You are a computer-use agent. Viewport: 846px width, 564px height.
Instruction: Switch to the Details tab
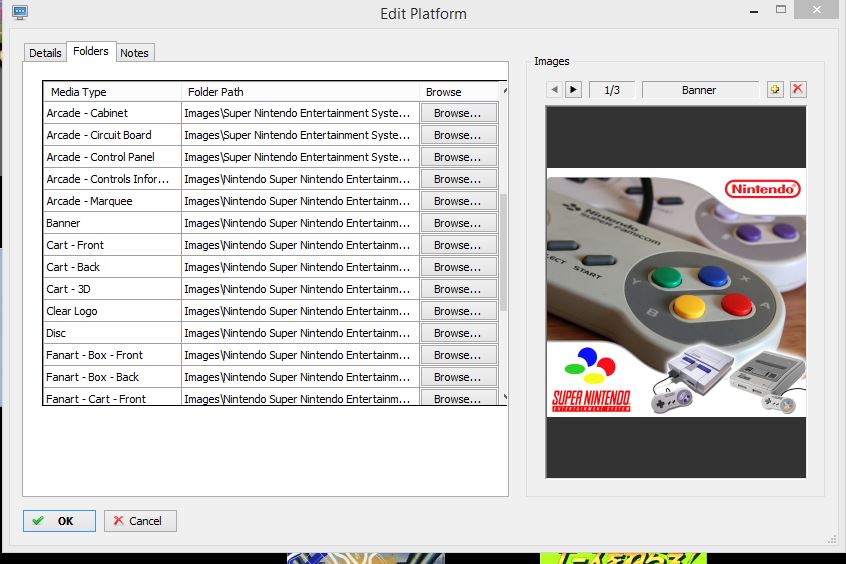45,53
